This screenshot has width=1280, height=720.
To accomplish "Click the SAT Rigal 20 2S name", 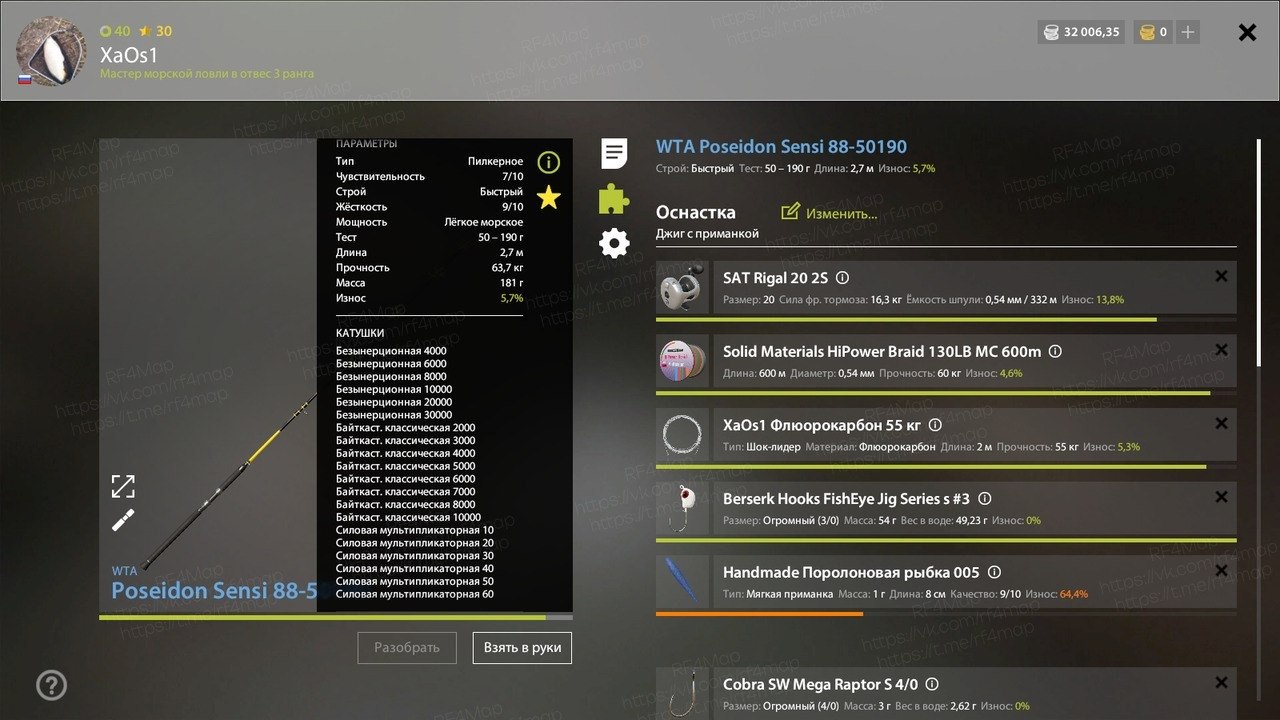I will point(776,278).
